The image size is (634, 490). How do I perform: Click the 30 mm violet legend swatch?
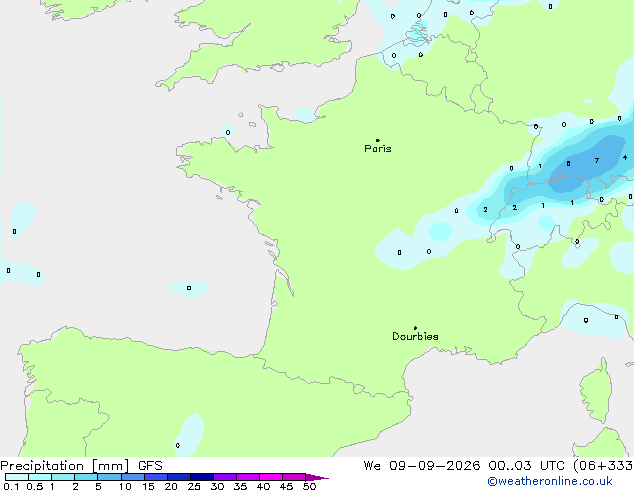[225, 477]
